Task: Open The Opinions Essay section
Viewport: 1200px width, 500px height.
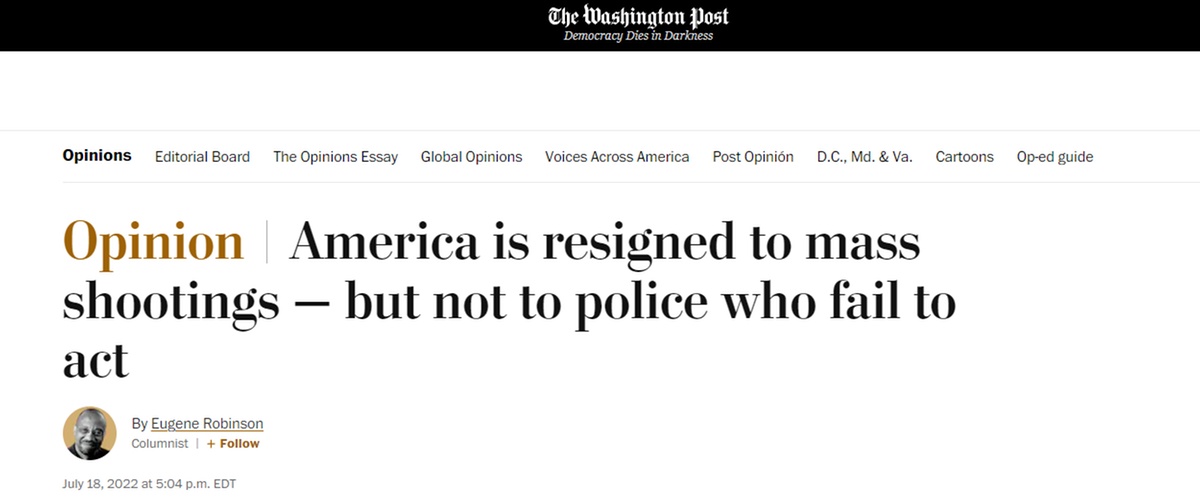Action: coord(335,157)
